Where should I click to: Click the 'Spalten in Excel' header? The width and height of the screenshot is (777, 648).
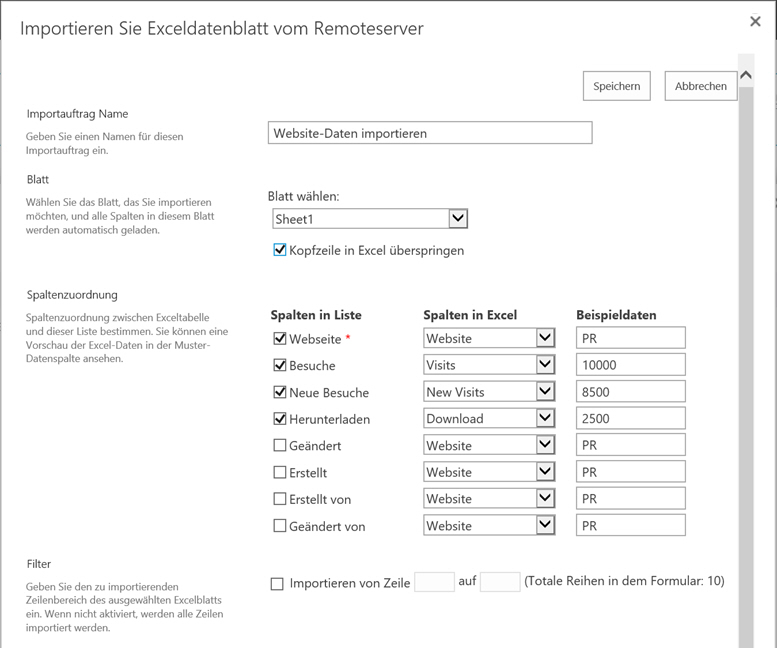point(470,315)
